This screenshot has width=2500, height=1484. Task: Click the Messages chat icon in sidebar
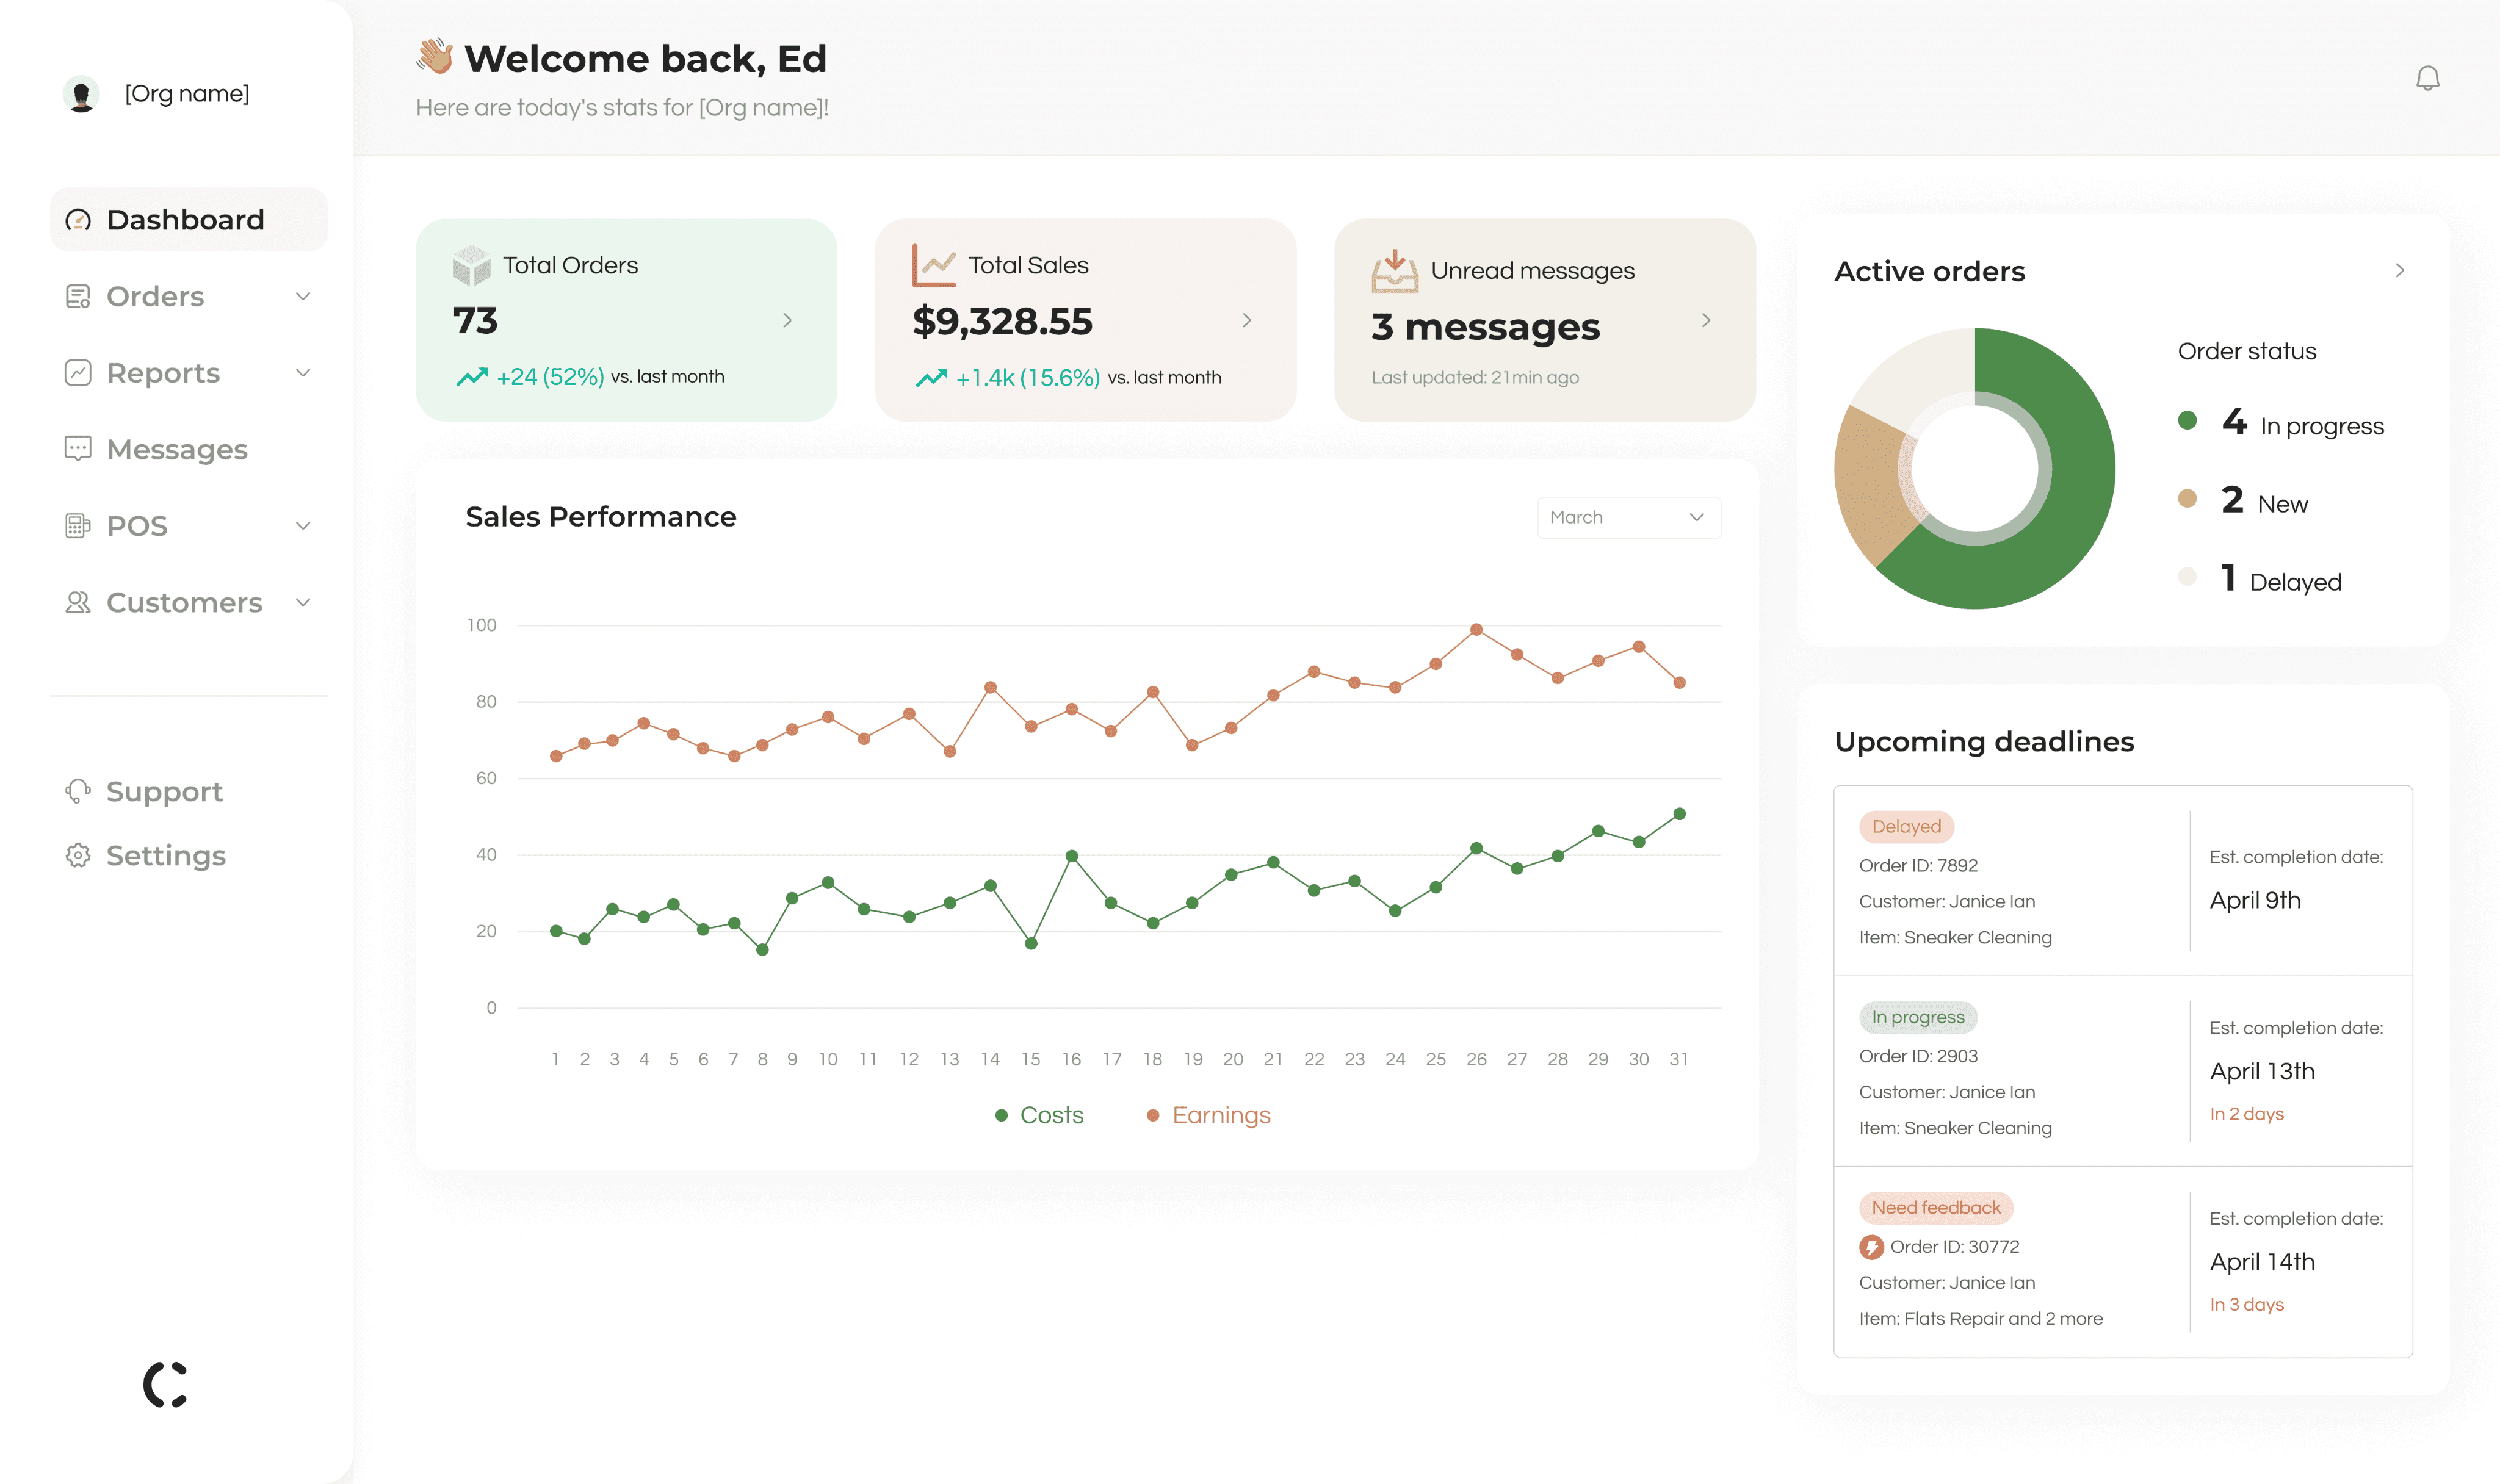[78, 449]
